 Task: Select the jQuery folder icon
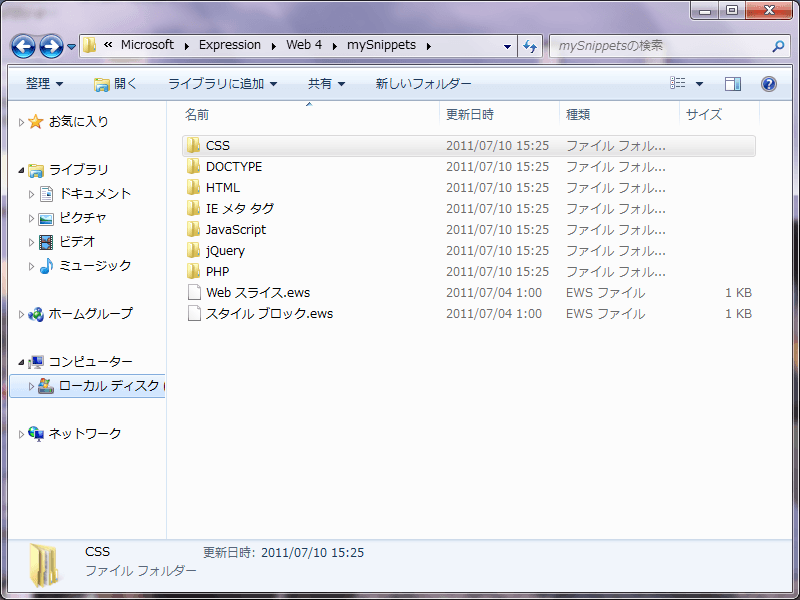tap(193, 251)
